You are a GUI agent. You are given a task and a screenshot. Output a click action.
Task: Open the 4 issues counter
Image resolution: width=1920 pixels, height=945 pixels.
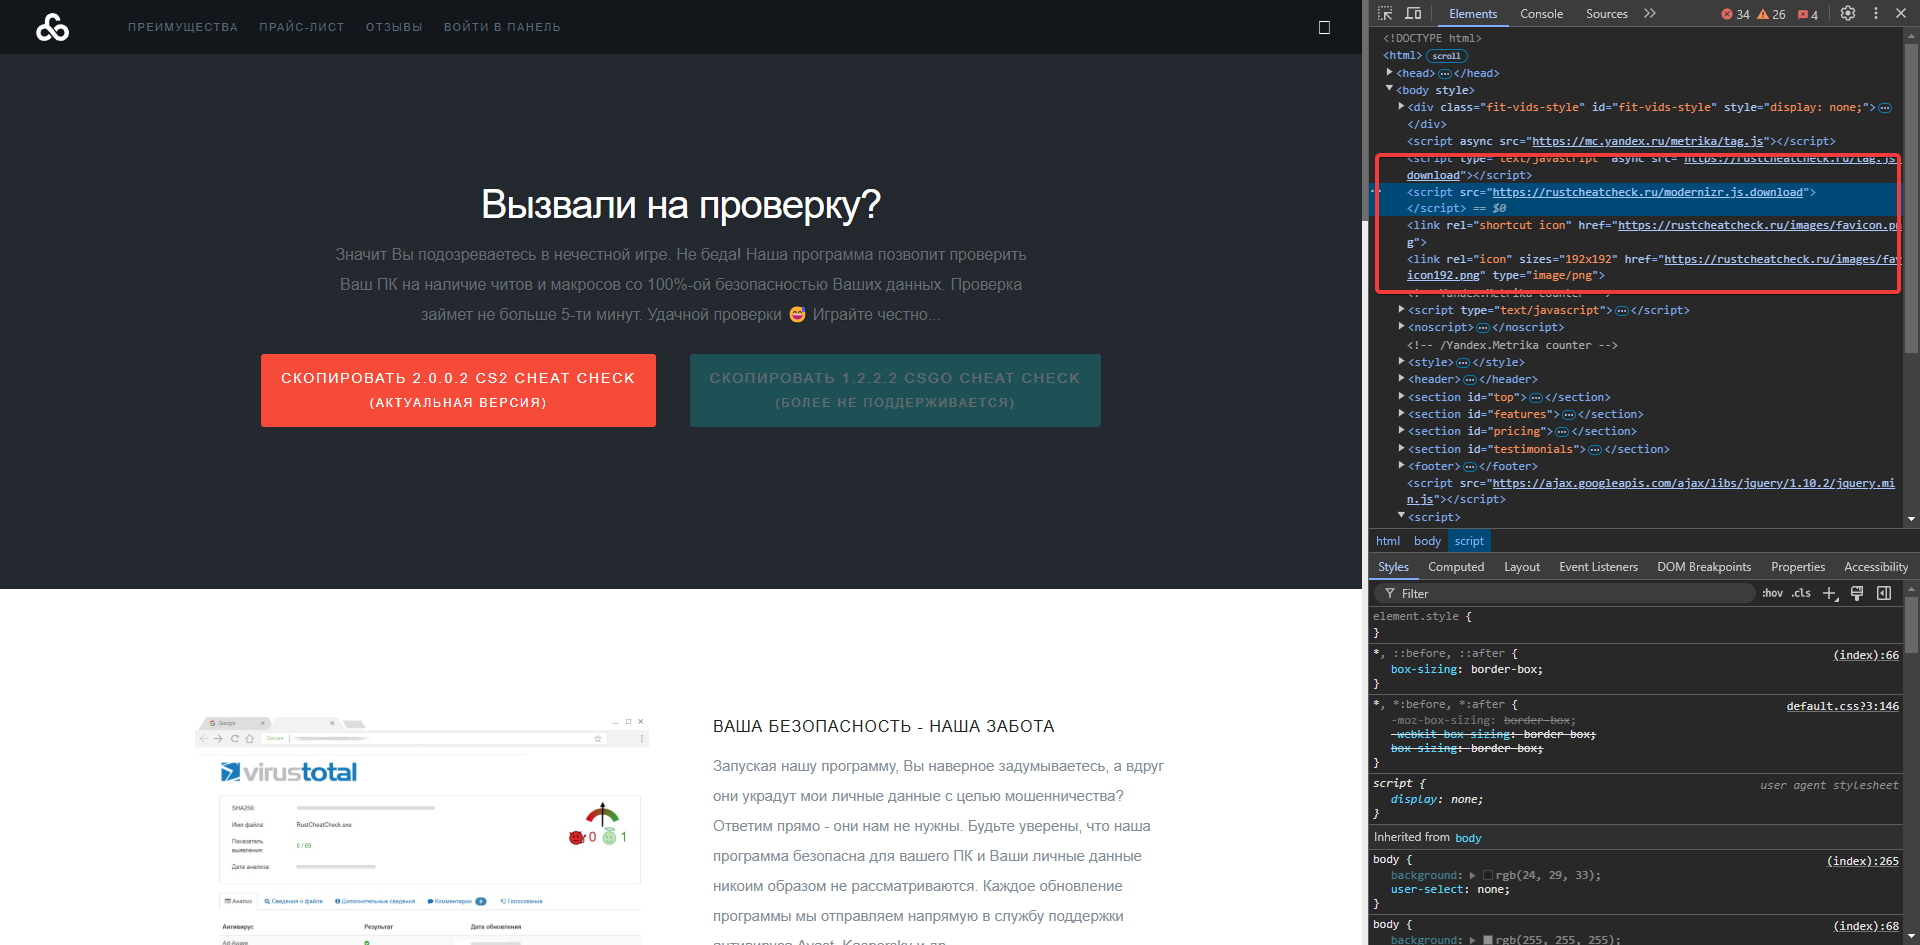point(1808,14)
